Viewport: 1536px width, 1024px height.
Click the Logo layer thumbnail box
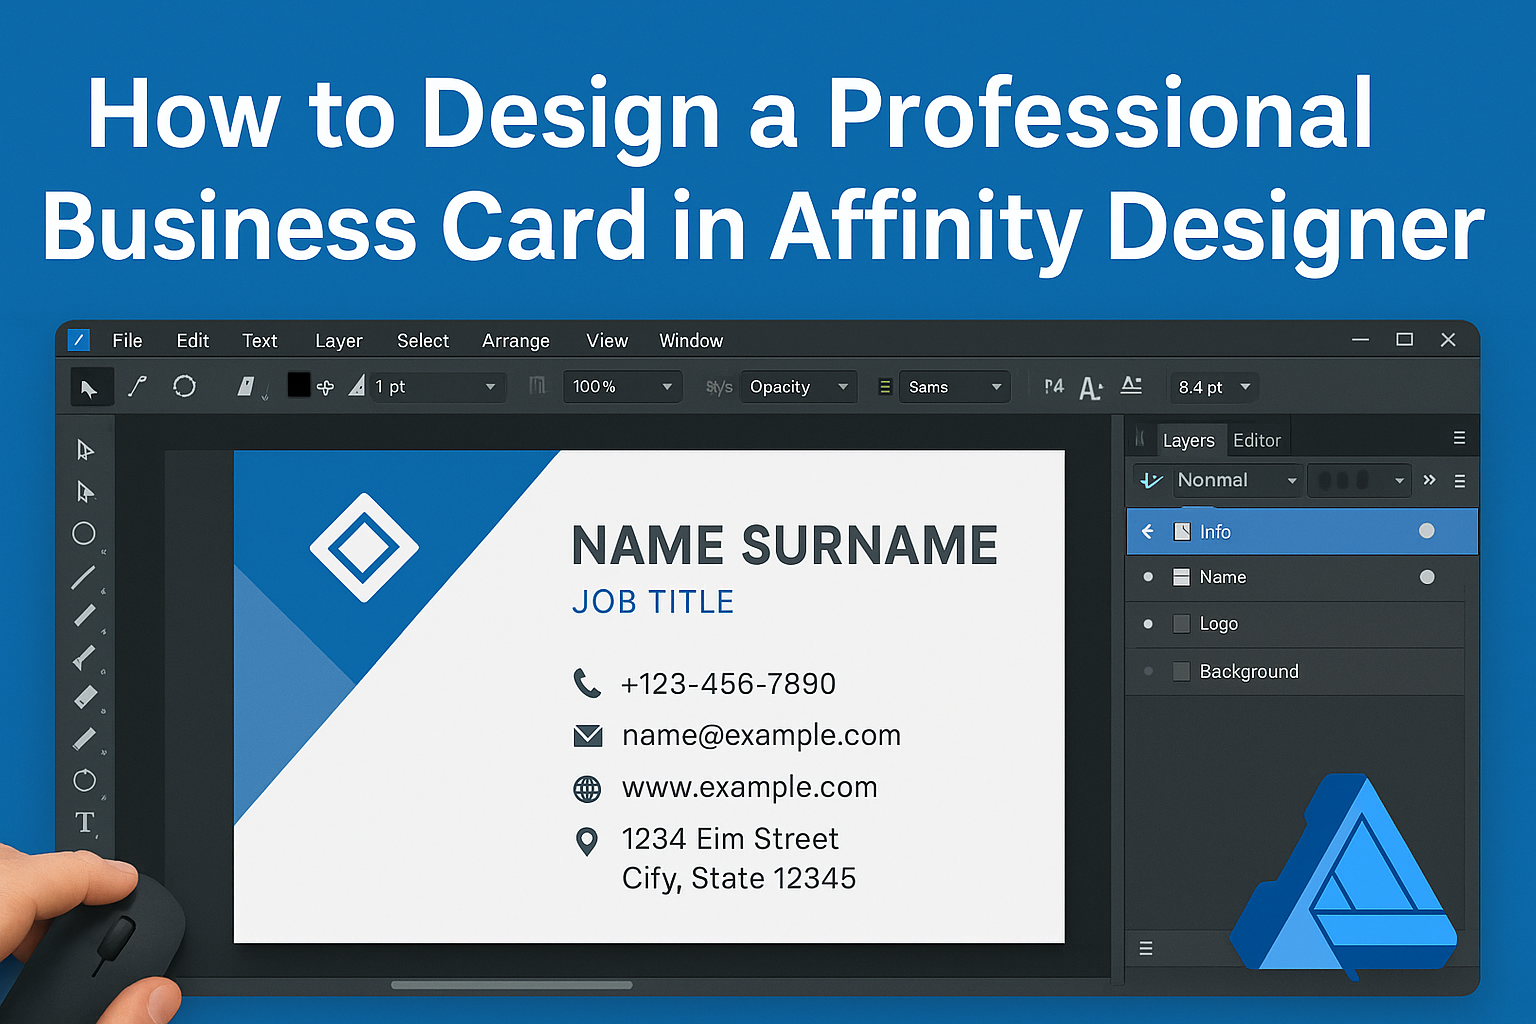click(1181, 624)
